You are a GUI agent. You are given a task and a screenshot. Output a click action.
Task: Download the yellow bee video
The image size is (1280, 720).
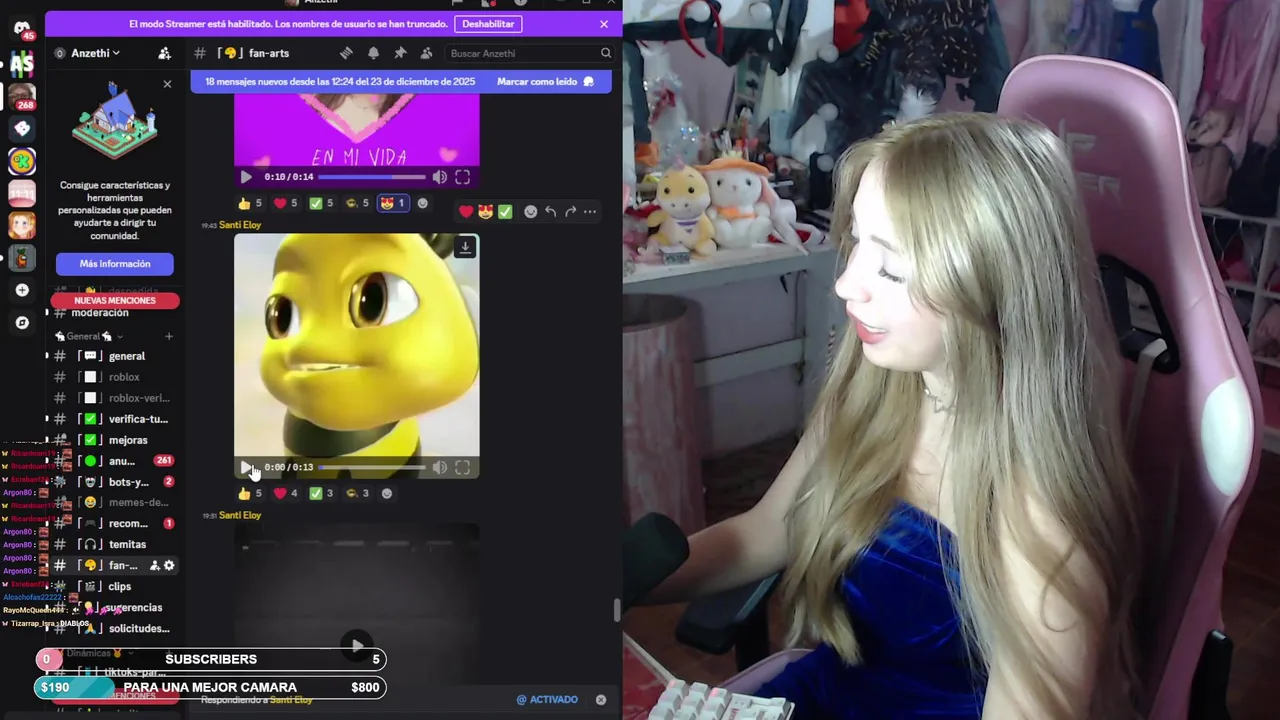[465, 247]
